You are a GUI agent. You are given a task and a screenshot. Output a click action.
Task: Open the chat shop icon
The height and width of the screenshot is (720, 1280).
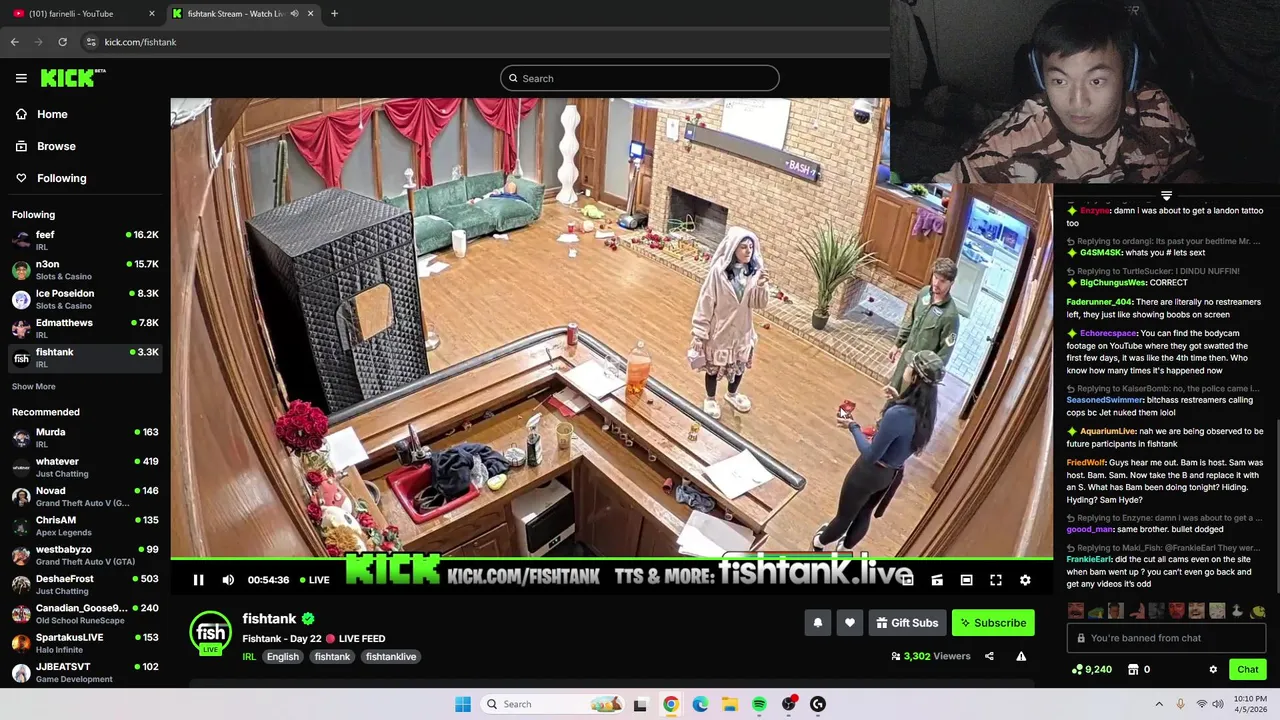pos(1133,670)
